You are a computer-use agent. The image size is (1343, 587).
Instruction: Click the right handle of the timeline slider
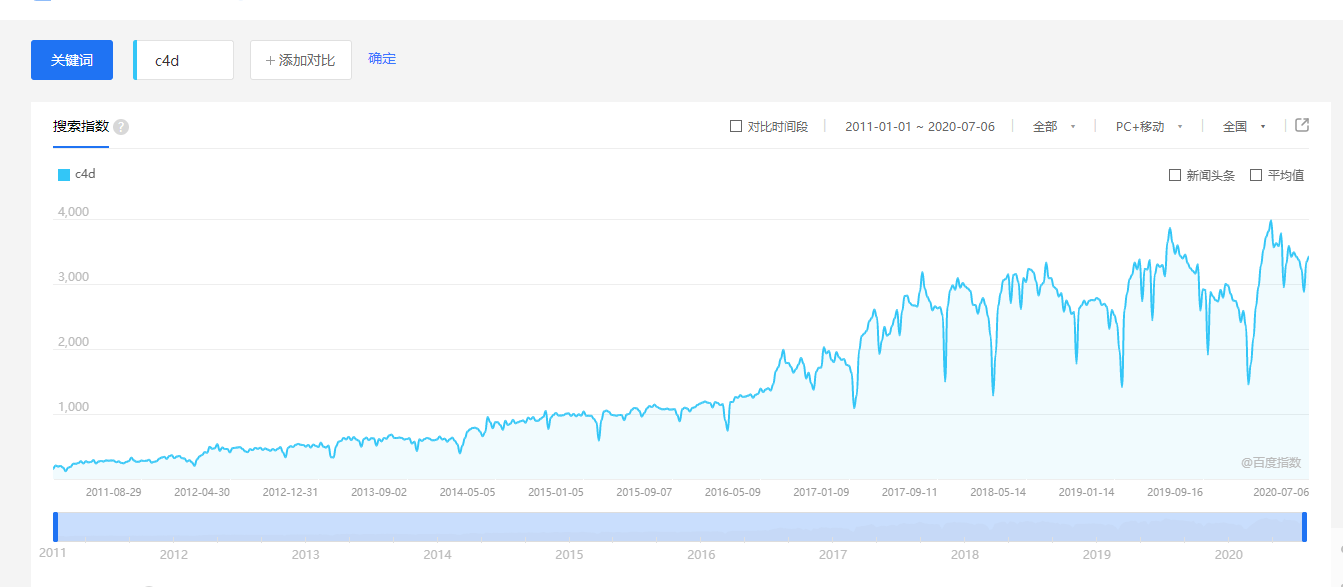click(x=1304, y=527)
